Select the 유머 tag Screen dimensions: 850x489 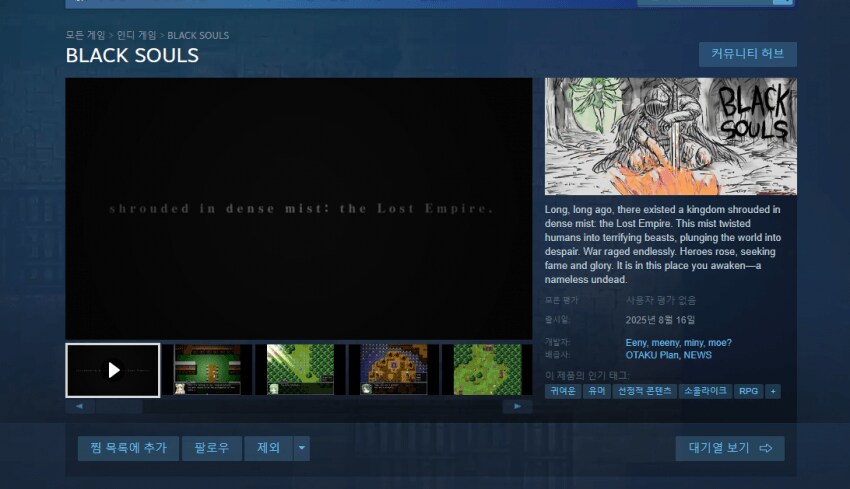point(597,391)
